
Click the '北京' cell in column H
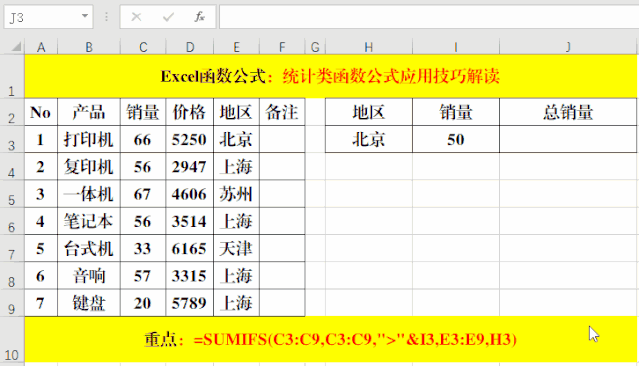(x=369, y=139)
